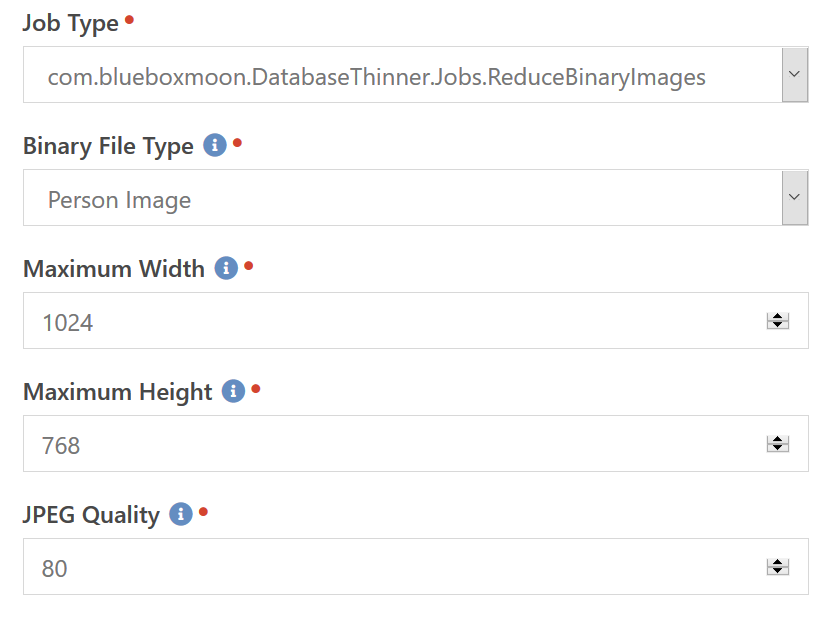Decrease Maximum Width with the down arrow
The image size is (831, 618).
tap(777, 325)
